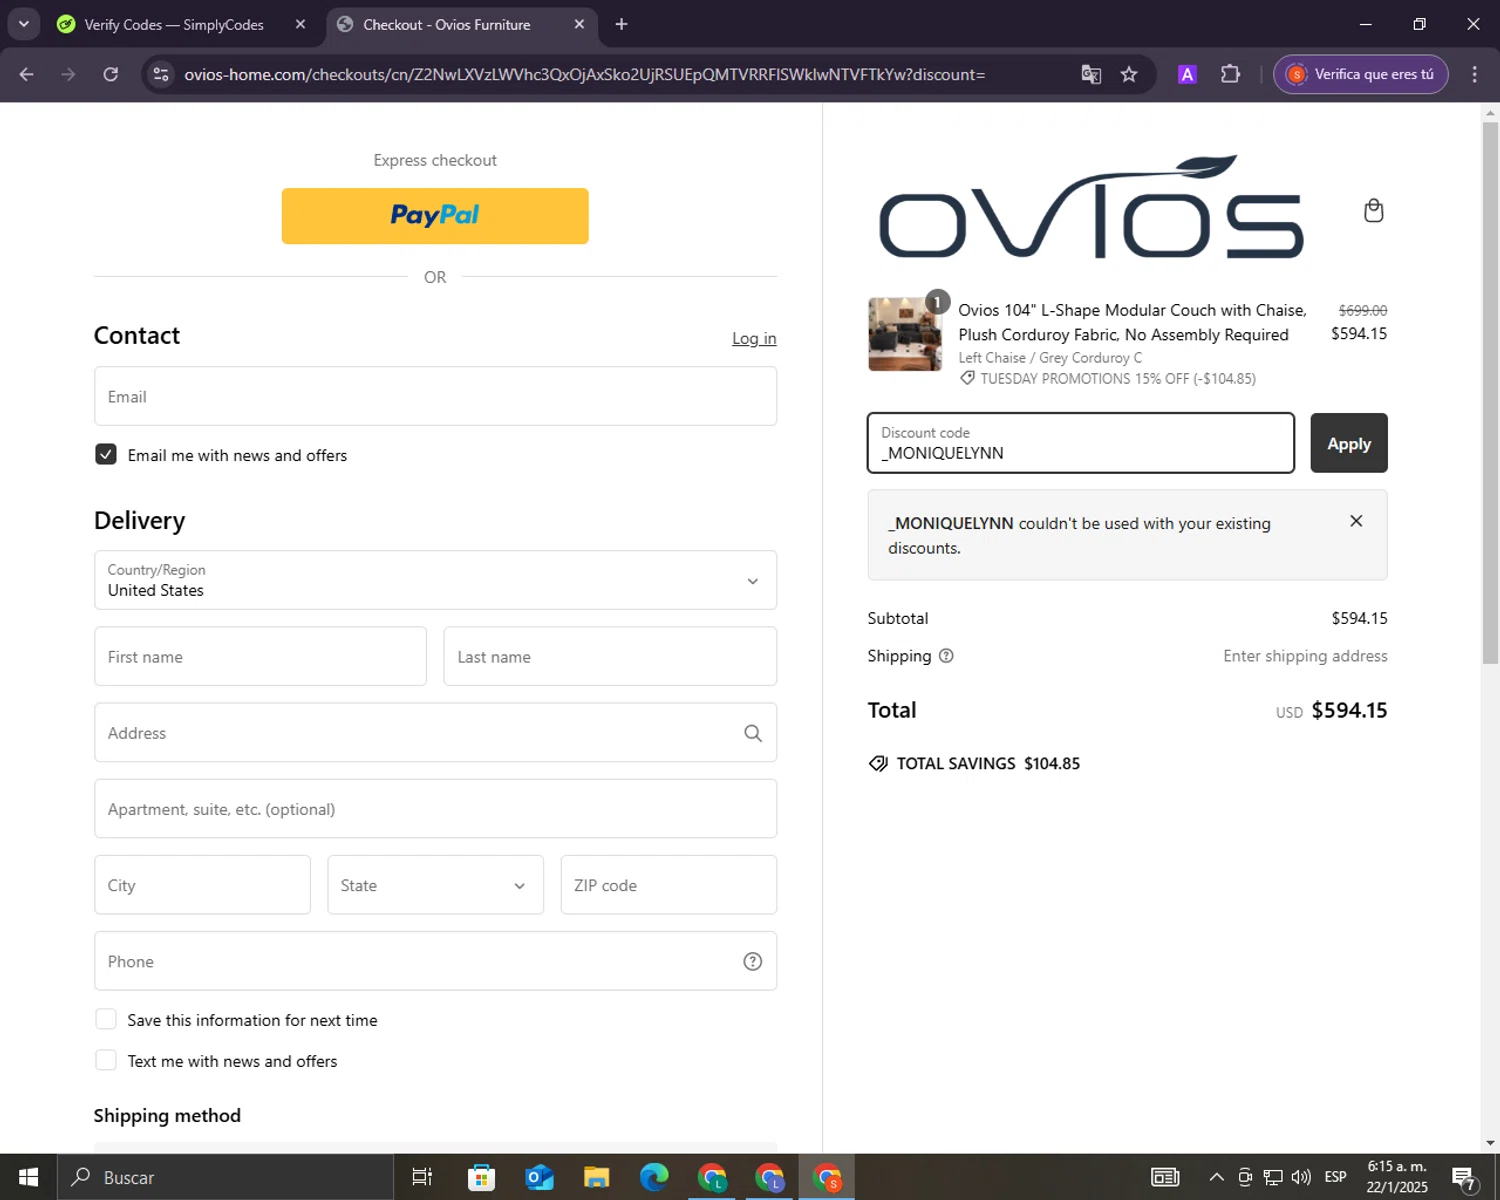Image resolution: width=1500 pixels, height=1200 pixels.
Task: Open the Windows Start menu
Action: tap(28, 1177)
